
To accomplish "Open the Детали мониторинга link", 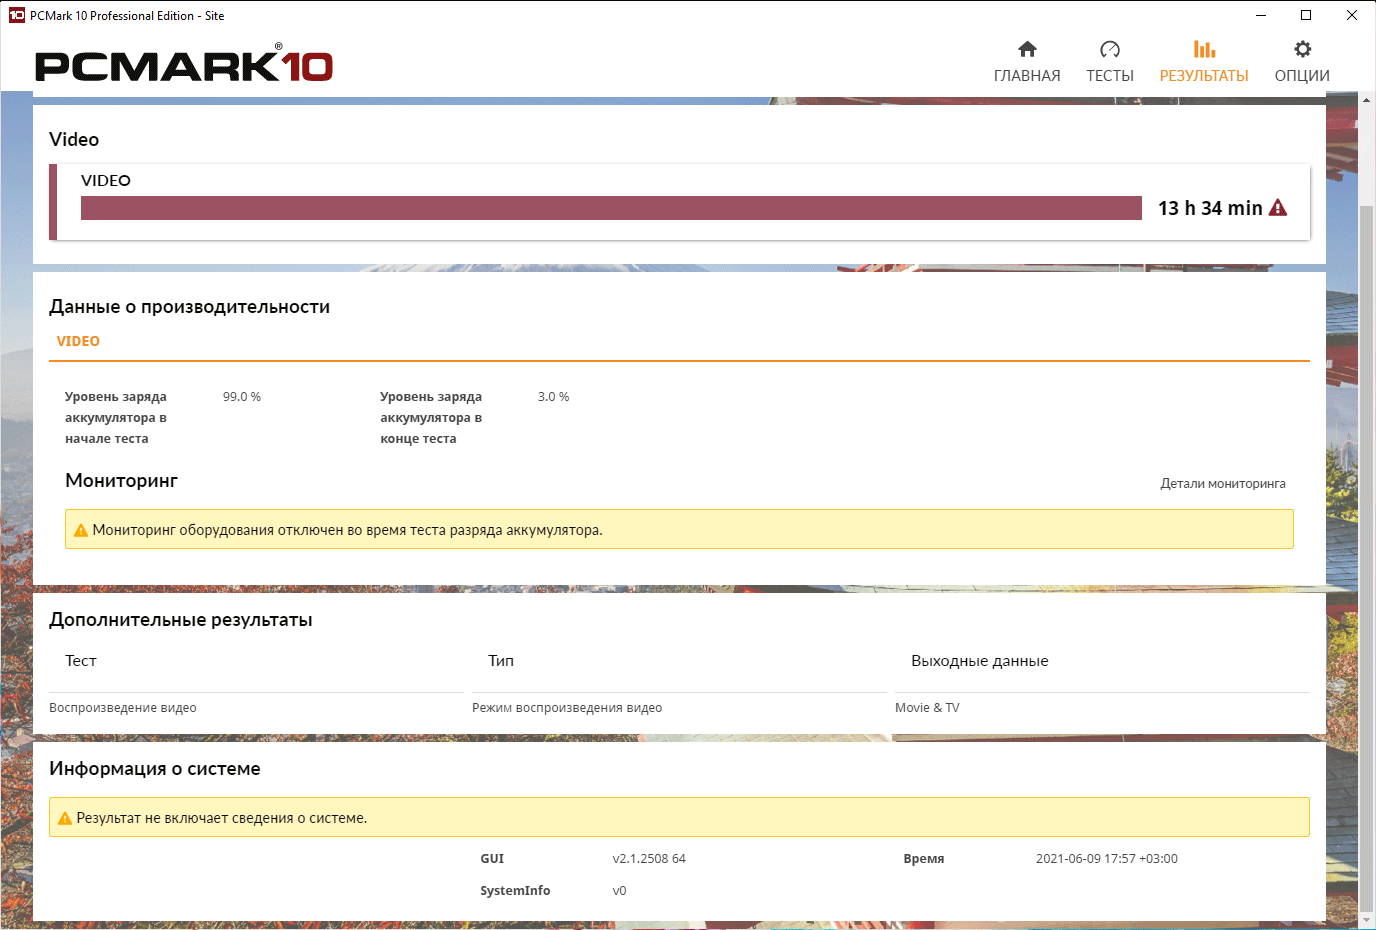I will [1223, 484].
